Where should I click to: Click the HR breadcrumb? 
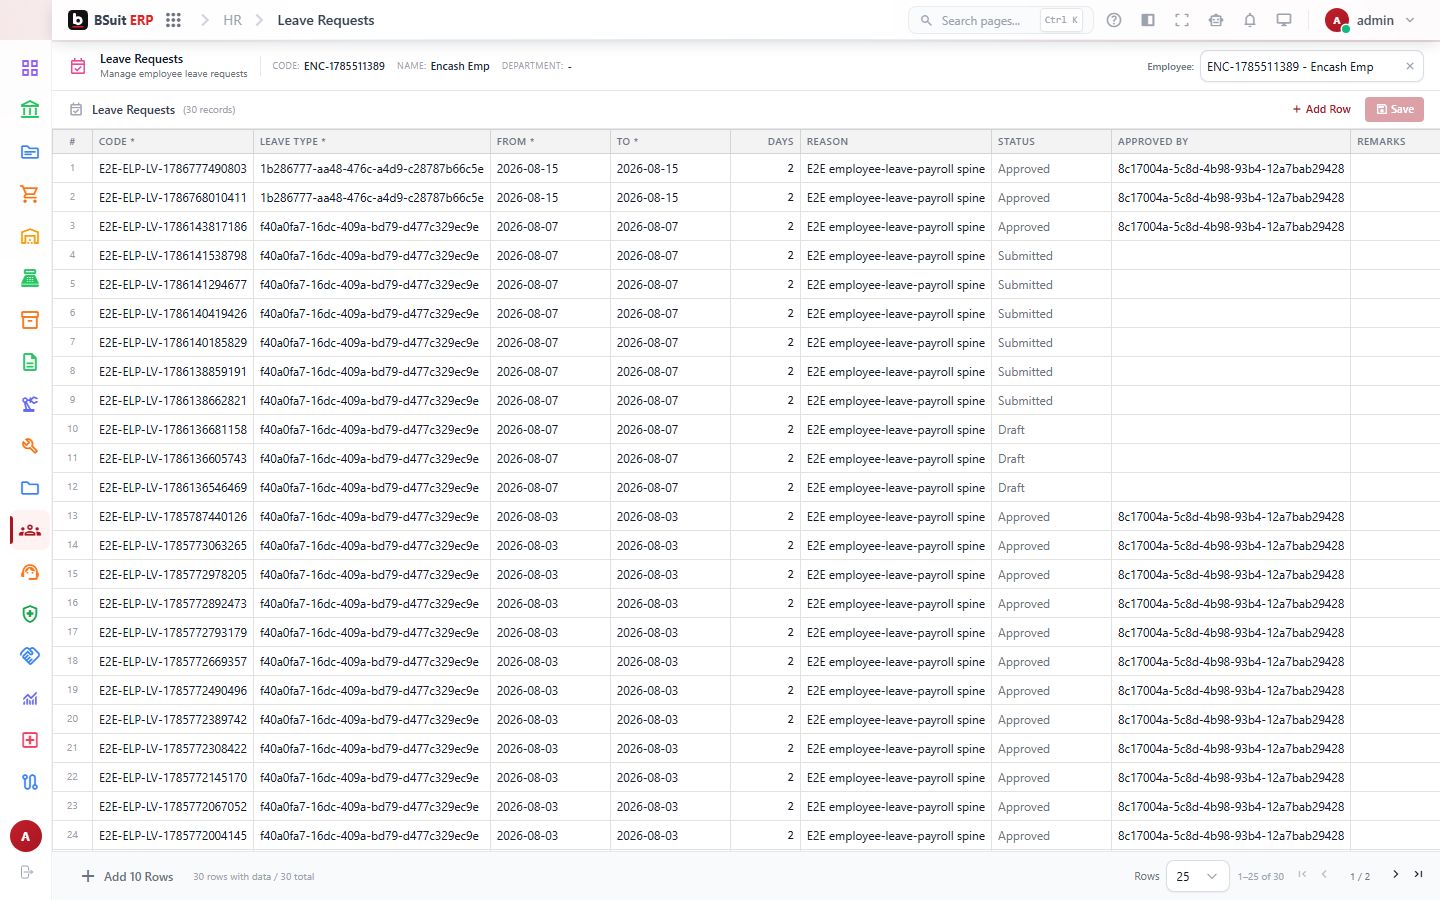tap(232, 20)
